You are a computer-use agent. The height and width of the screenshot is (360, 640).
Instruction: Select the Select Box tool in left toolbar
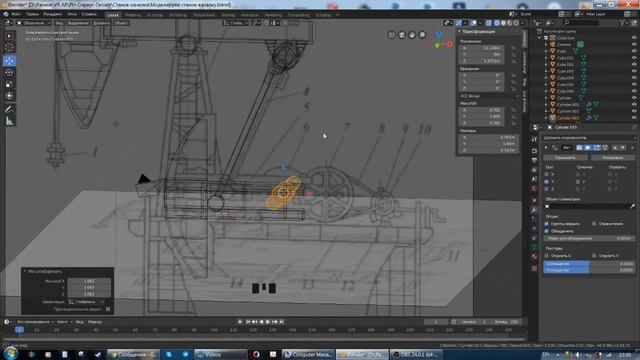pos(9,36)
